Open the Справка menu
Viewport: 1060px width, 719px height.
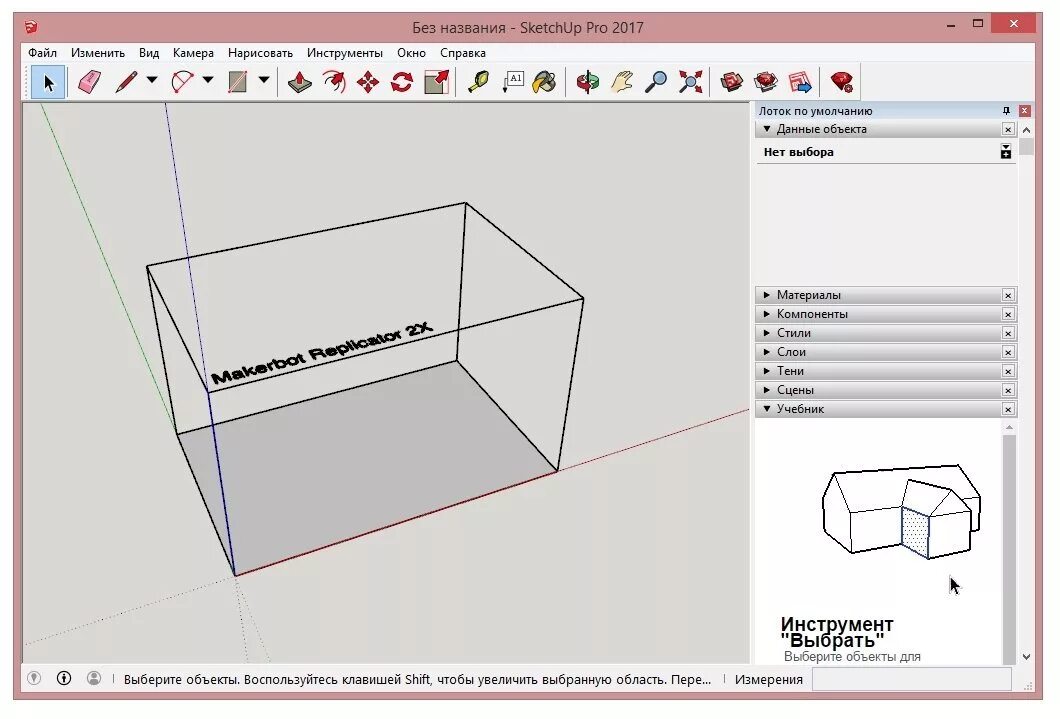click(x=462, y=53)
